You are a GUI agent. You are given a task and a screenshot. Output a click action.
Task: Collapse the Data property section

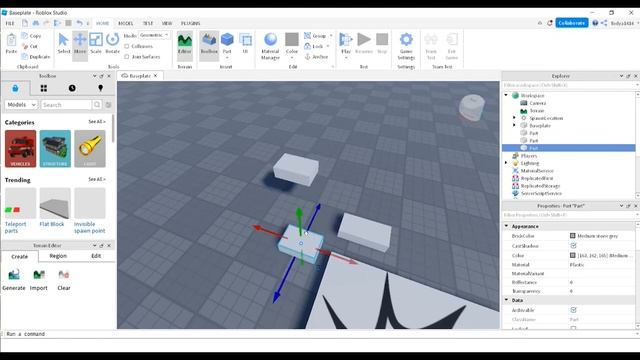click(x=507, y=300)
